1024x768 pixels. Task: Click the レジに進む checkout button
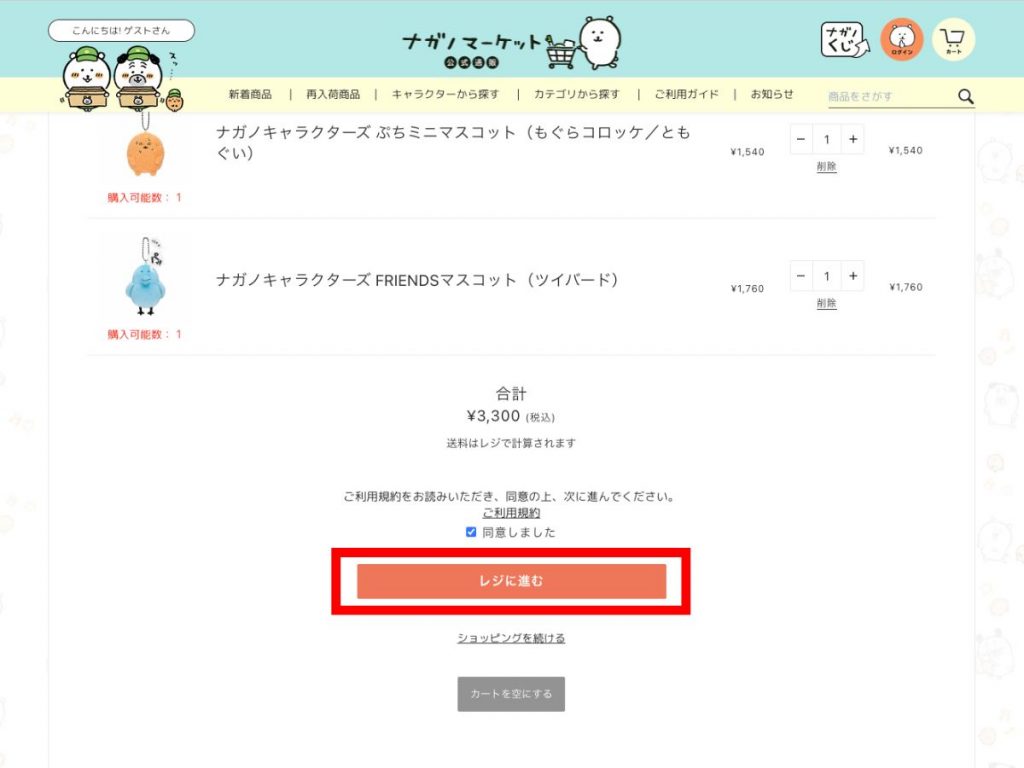click(x=511, y=581)
